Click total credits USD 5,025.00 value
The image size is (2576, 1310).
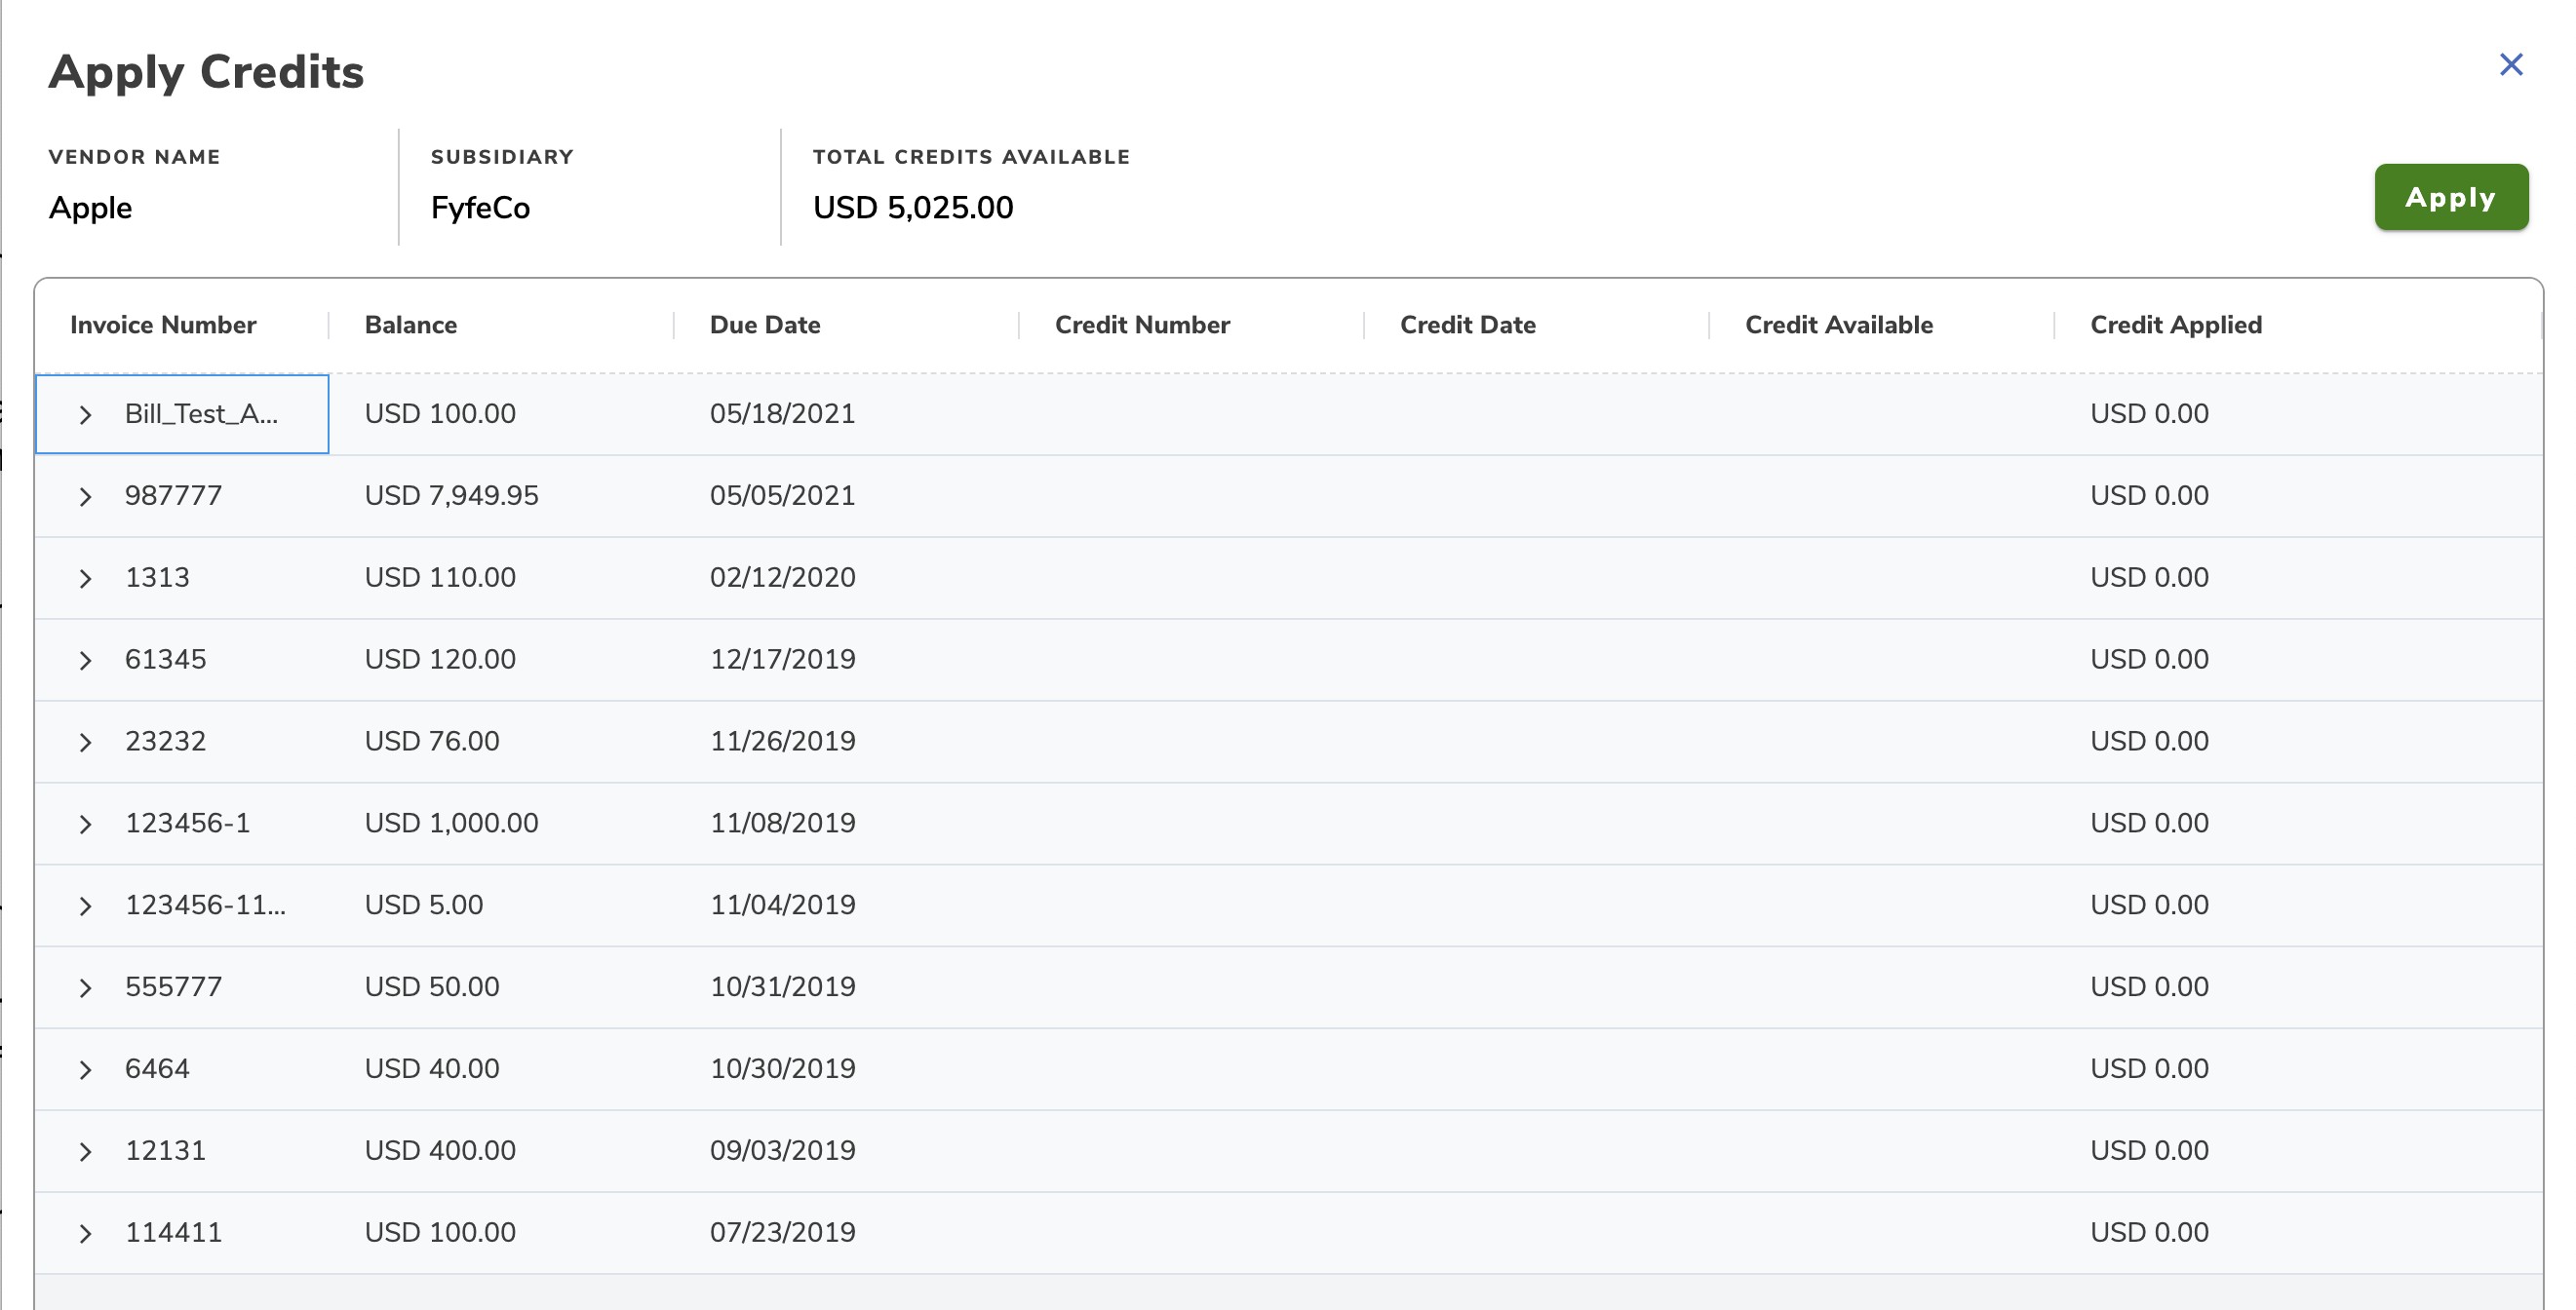[913, 208]
